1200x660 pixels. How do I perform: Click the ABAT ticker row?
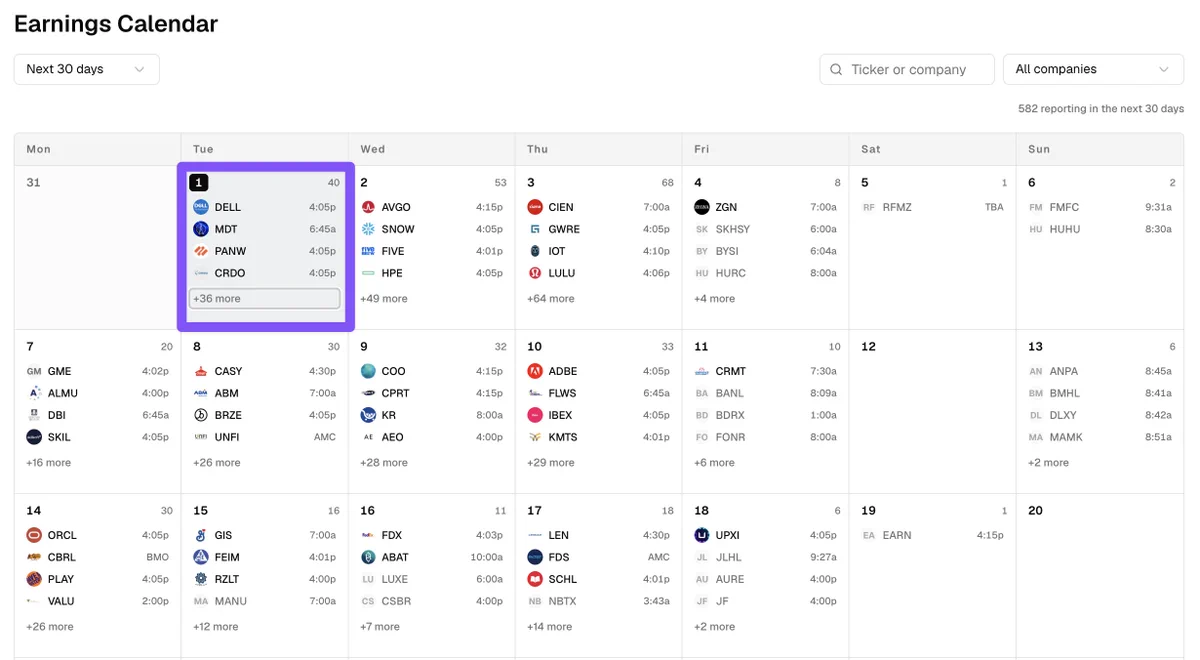click(431, 557)
